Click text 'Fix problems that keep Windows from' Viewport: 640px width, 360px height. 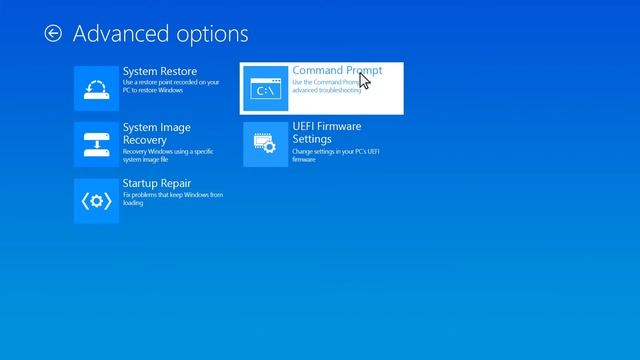(x=173, y=195)
